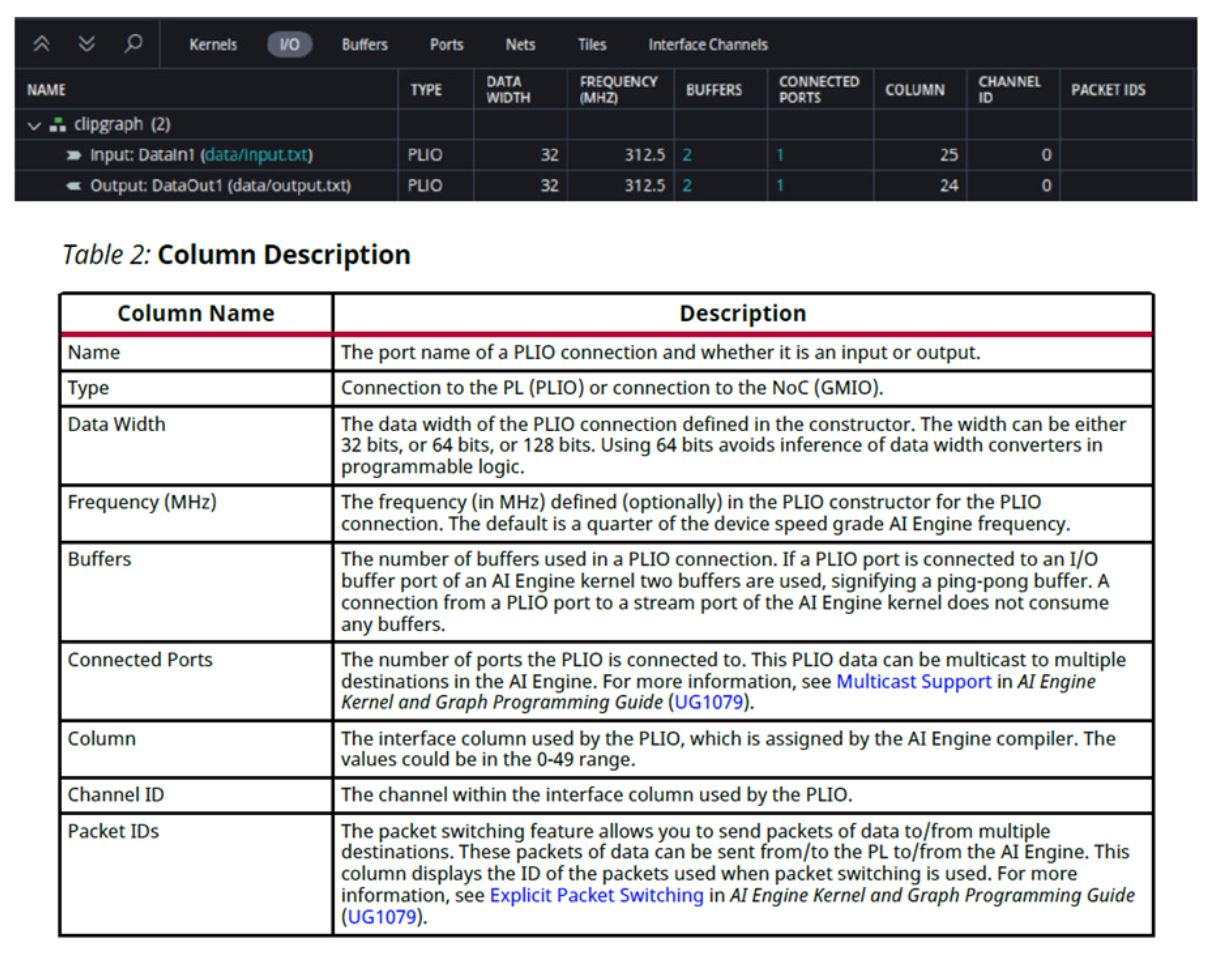
Task: Open the Multicast Support link
Action: (x=913, y=682)
